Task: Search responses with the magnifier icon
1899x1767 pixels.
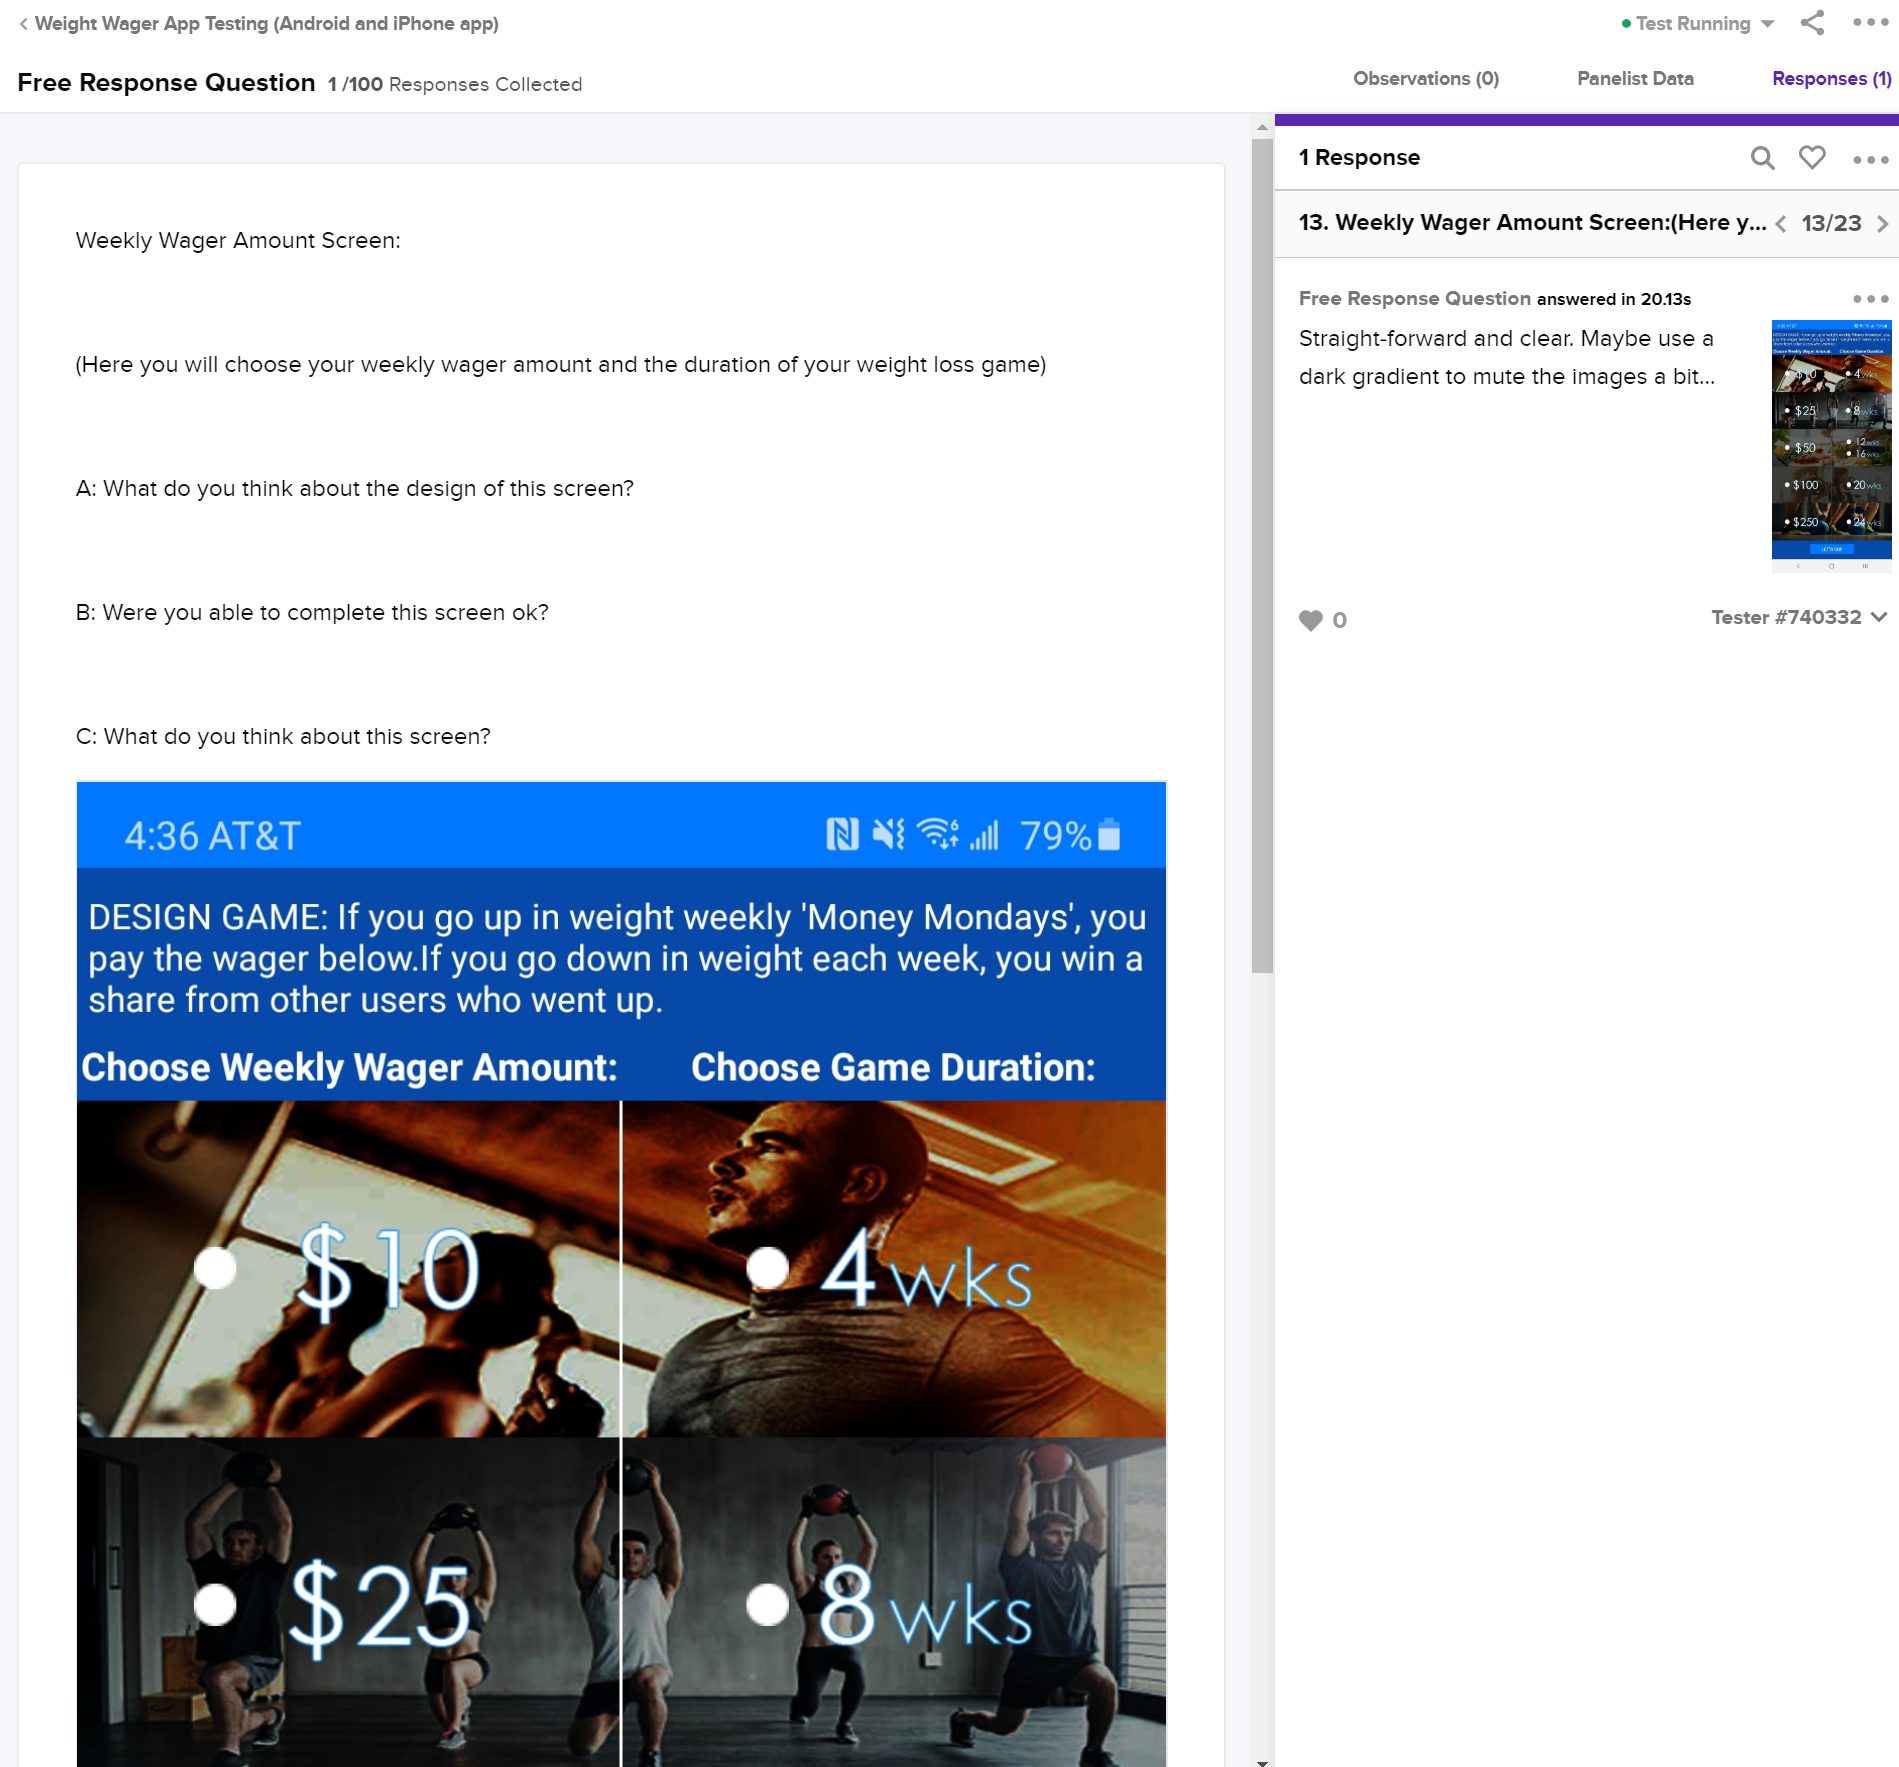Action: pos(1762,158)
